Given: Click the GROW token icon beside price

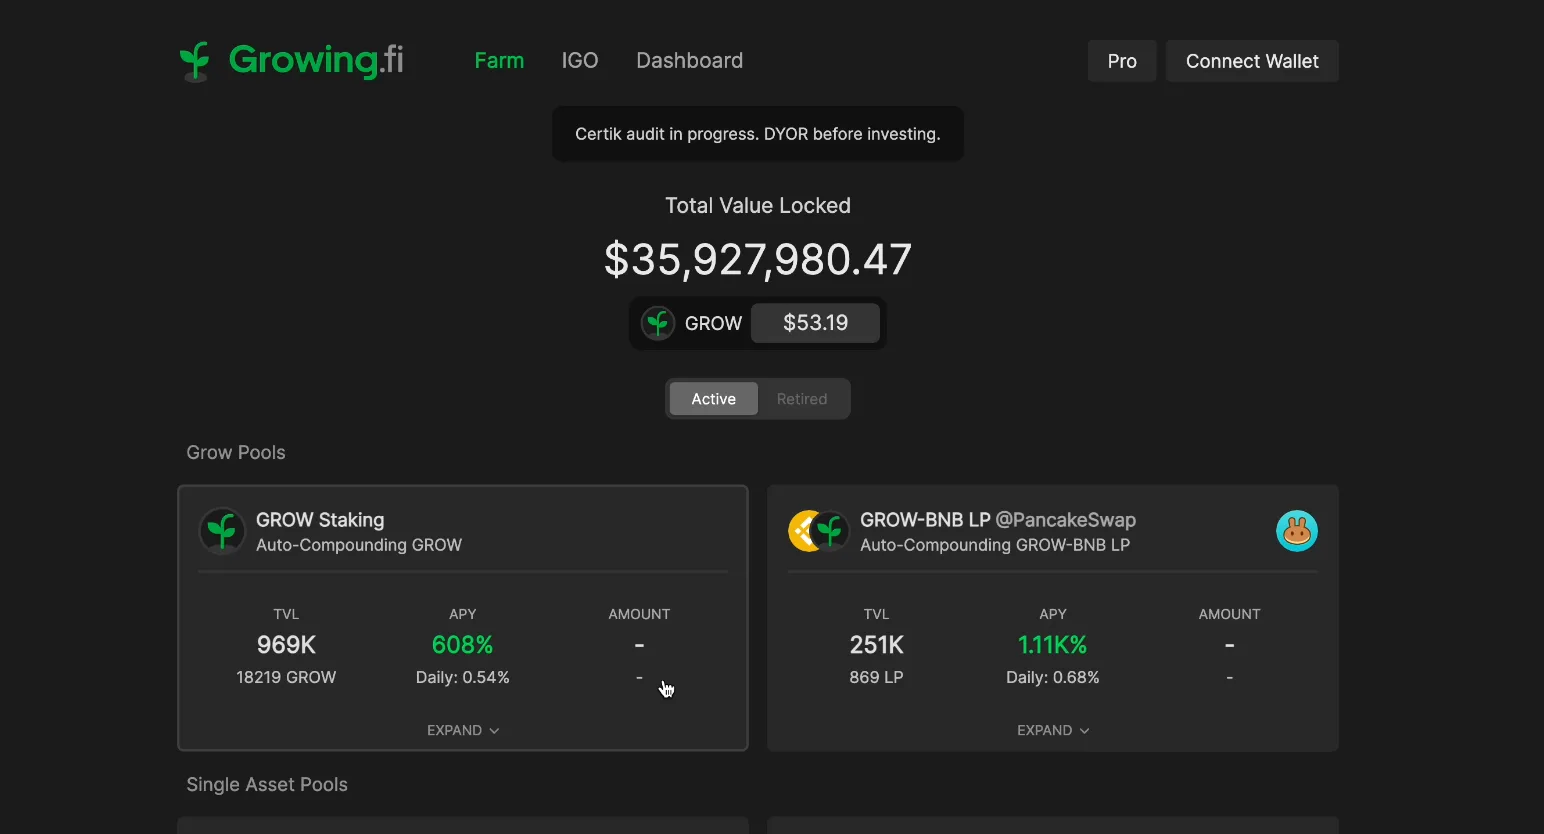Looking at the screenshot, I should pyautogui.click(x=658, y=323).
